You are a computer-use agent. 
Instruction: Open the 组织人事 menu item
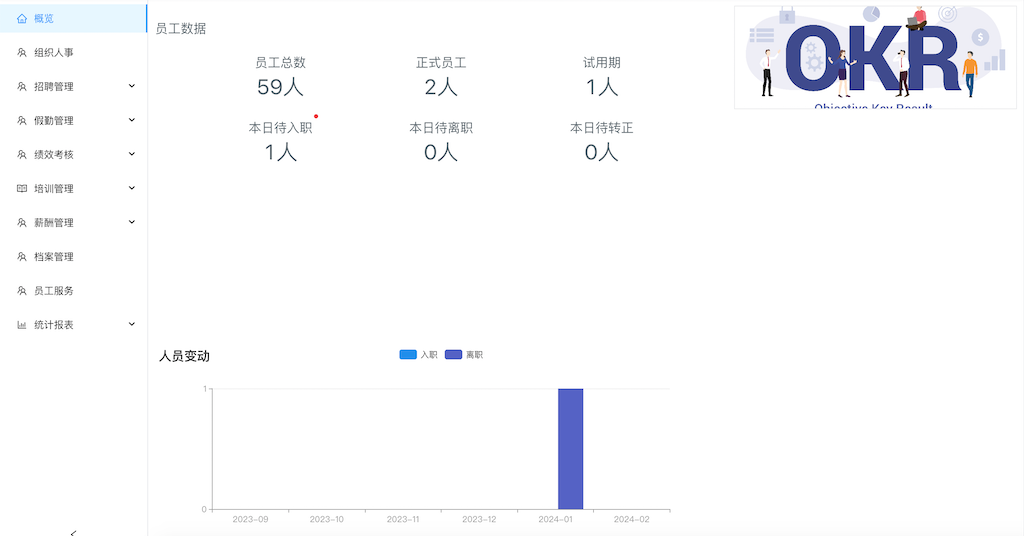73,53
